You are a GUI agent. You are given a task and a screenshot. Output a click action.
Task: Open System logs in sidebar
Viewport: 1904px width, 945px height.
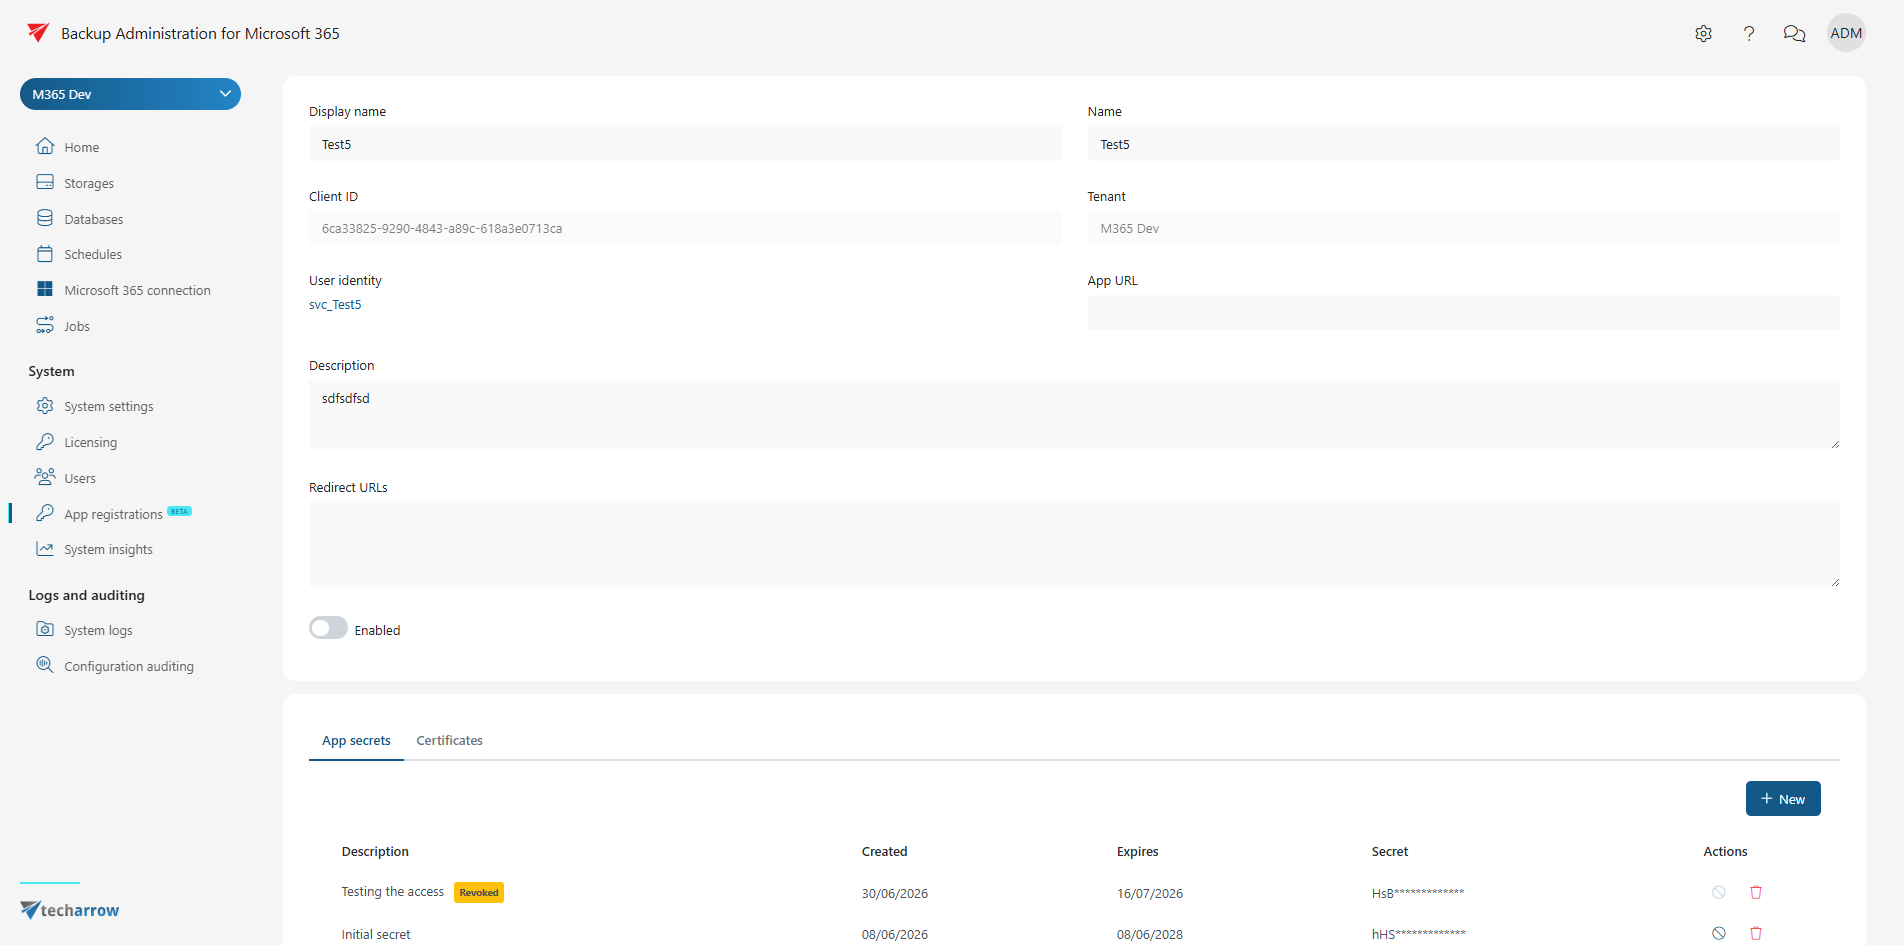point(98,631)
